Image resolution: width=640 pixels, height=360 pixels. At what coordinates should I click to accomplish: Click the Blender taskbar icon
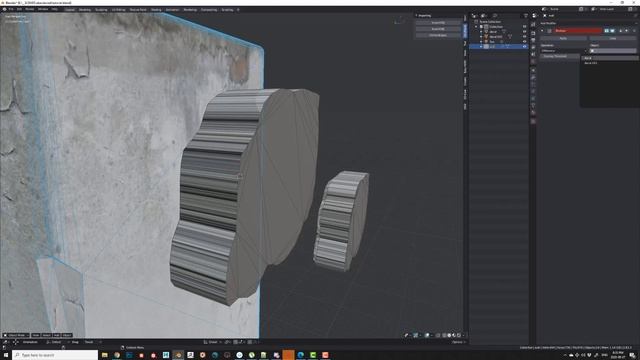[178, 355]
